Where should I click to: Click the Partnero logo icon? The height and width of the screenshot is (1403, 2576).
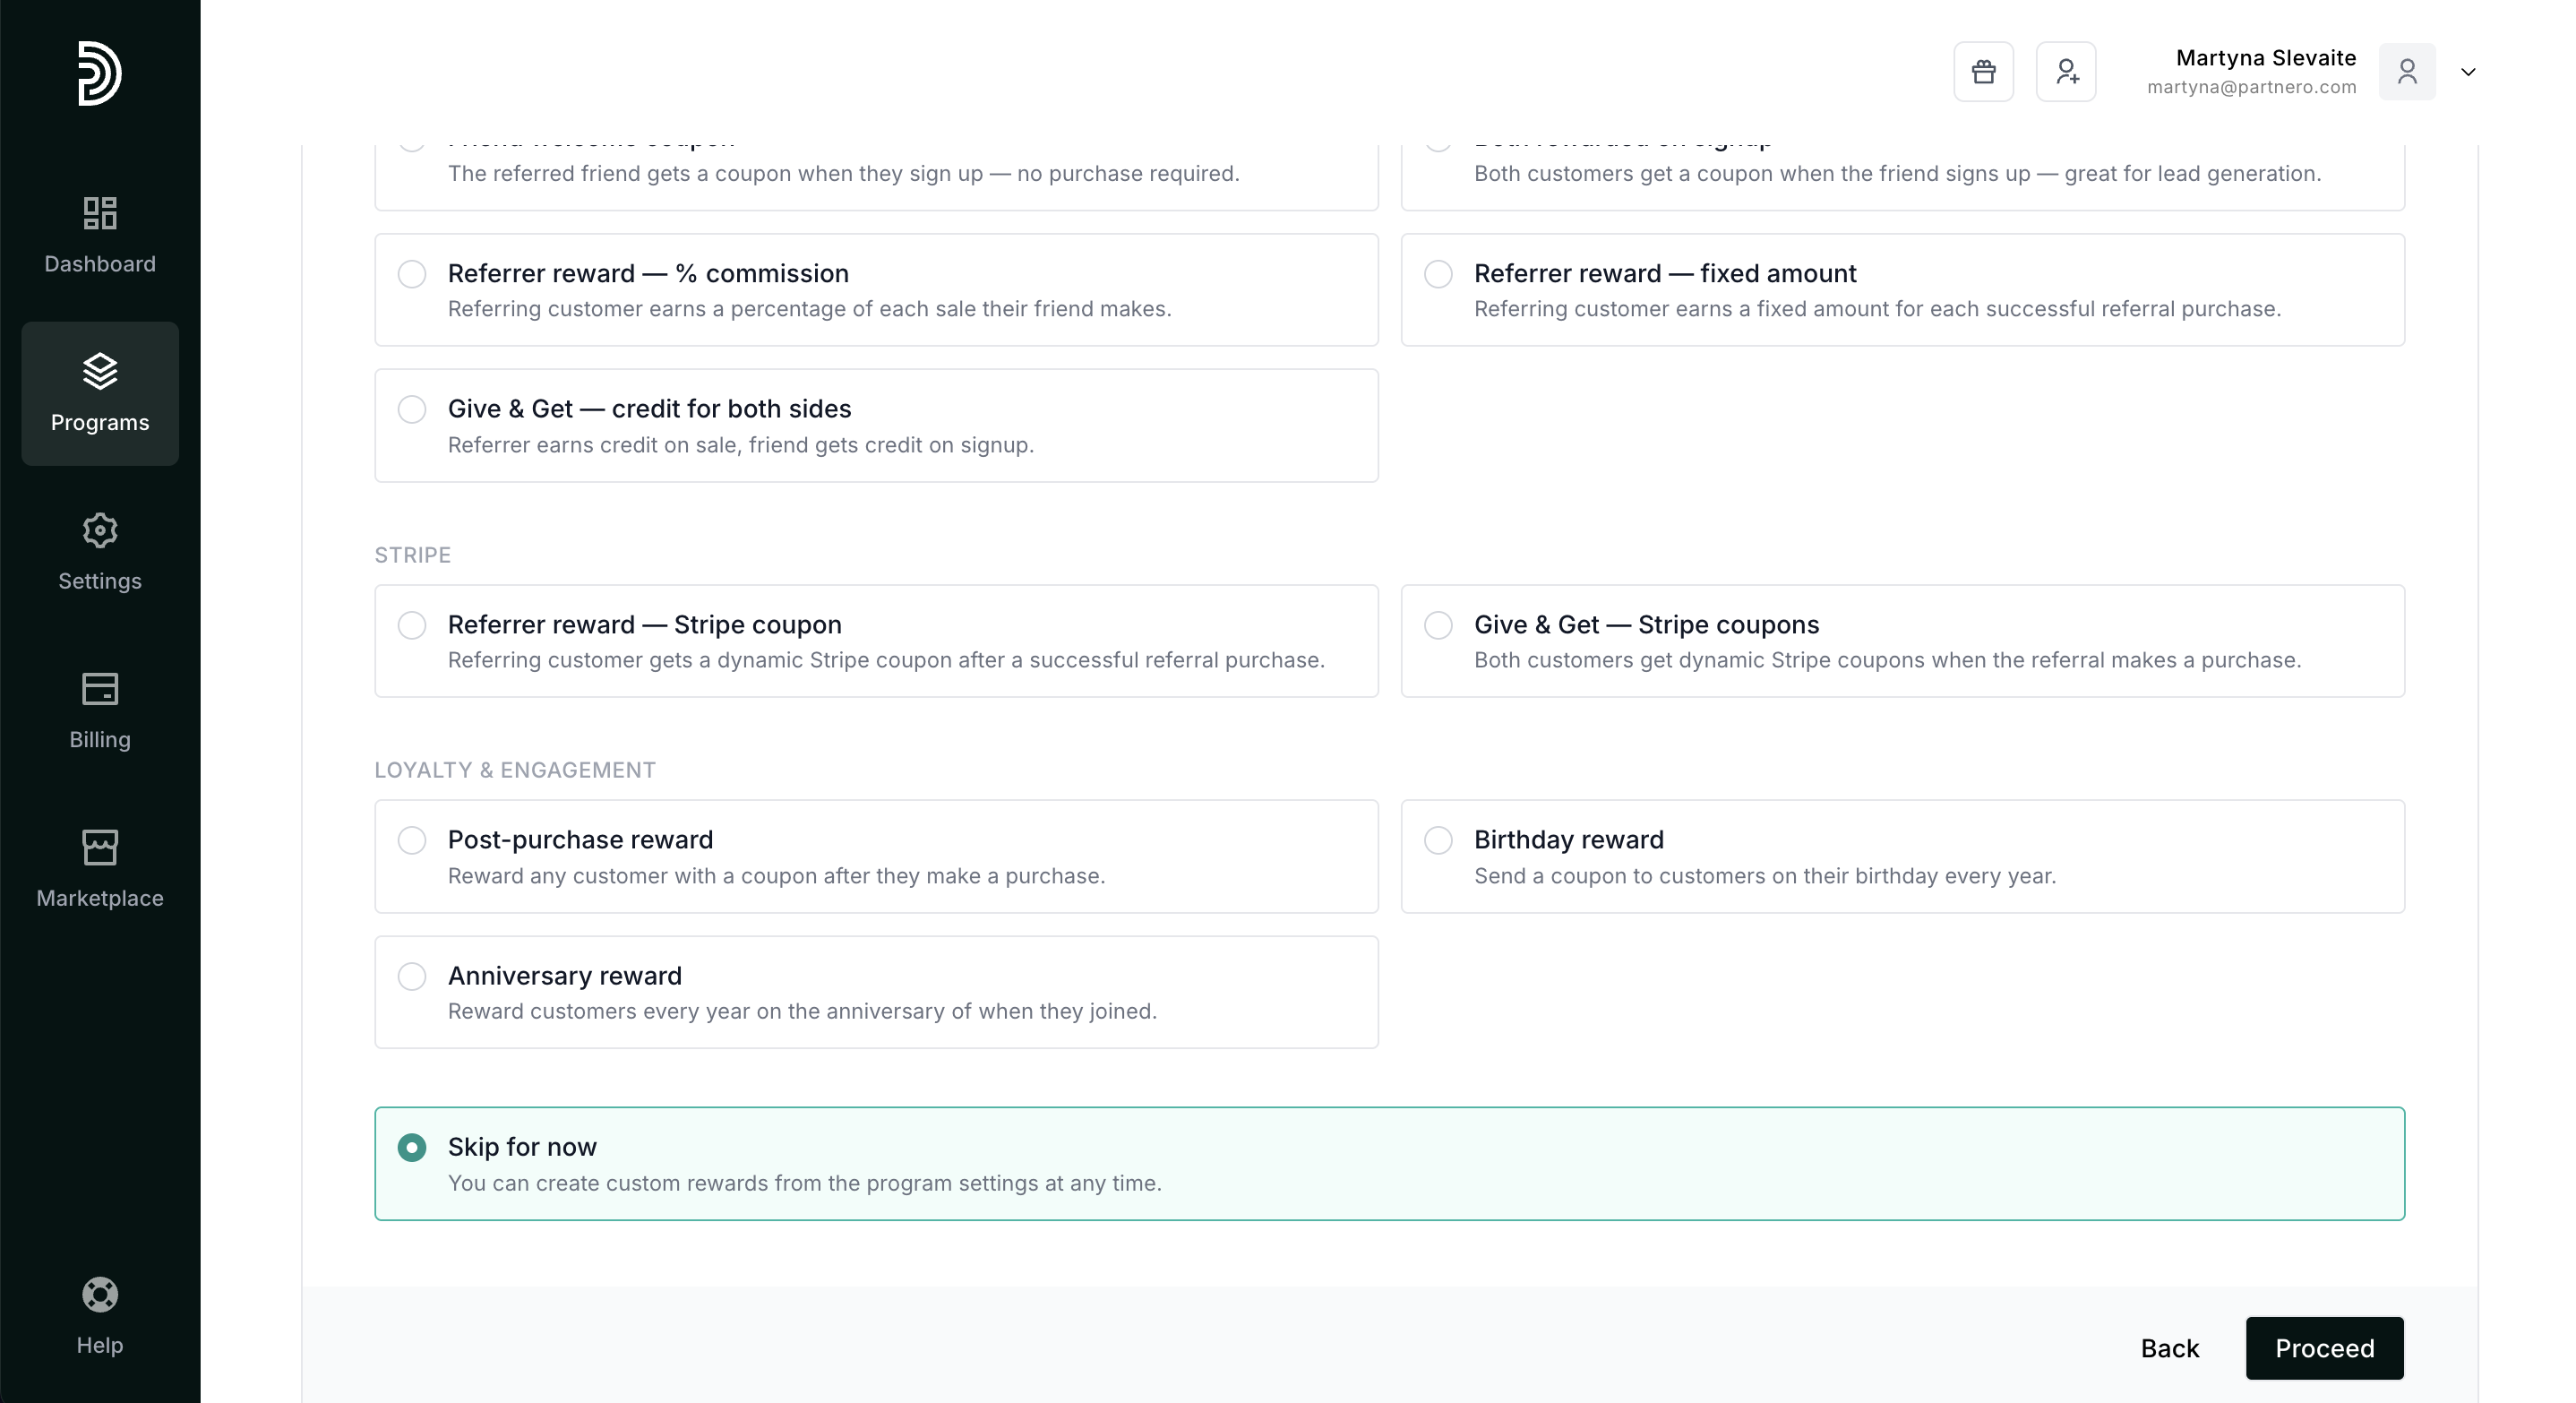99,73
